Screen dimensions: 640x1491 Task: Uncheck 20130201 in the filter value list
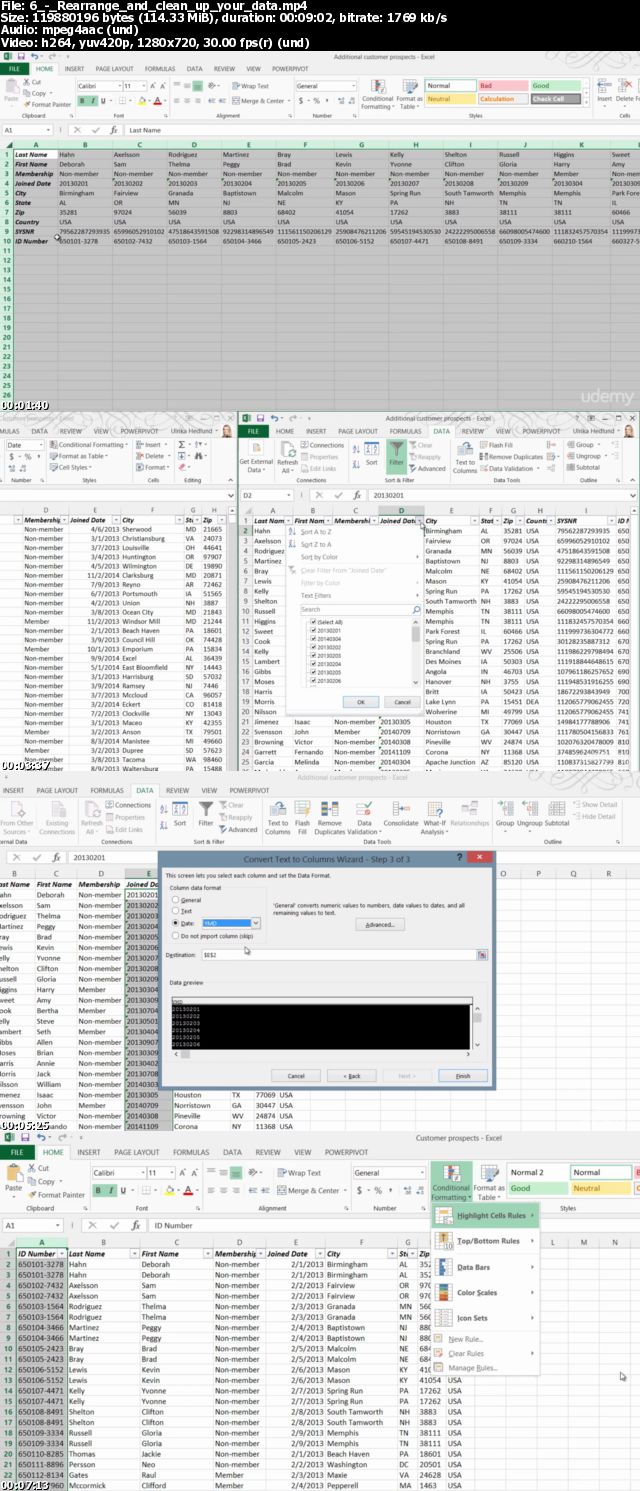pyautogui.click(x=313, y=631)
